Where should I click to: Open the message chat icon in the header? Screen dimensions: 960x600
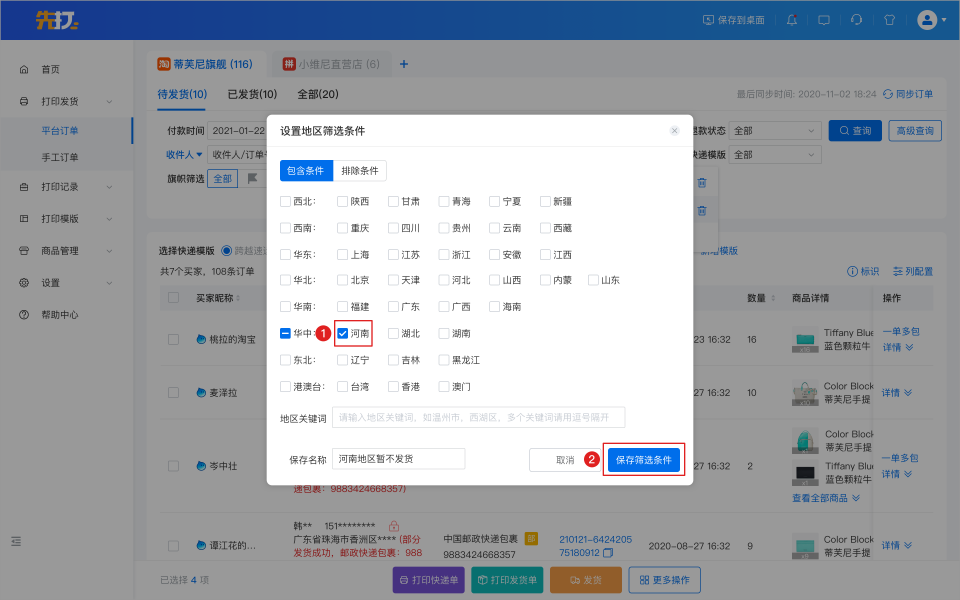tap(824, 19)
